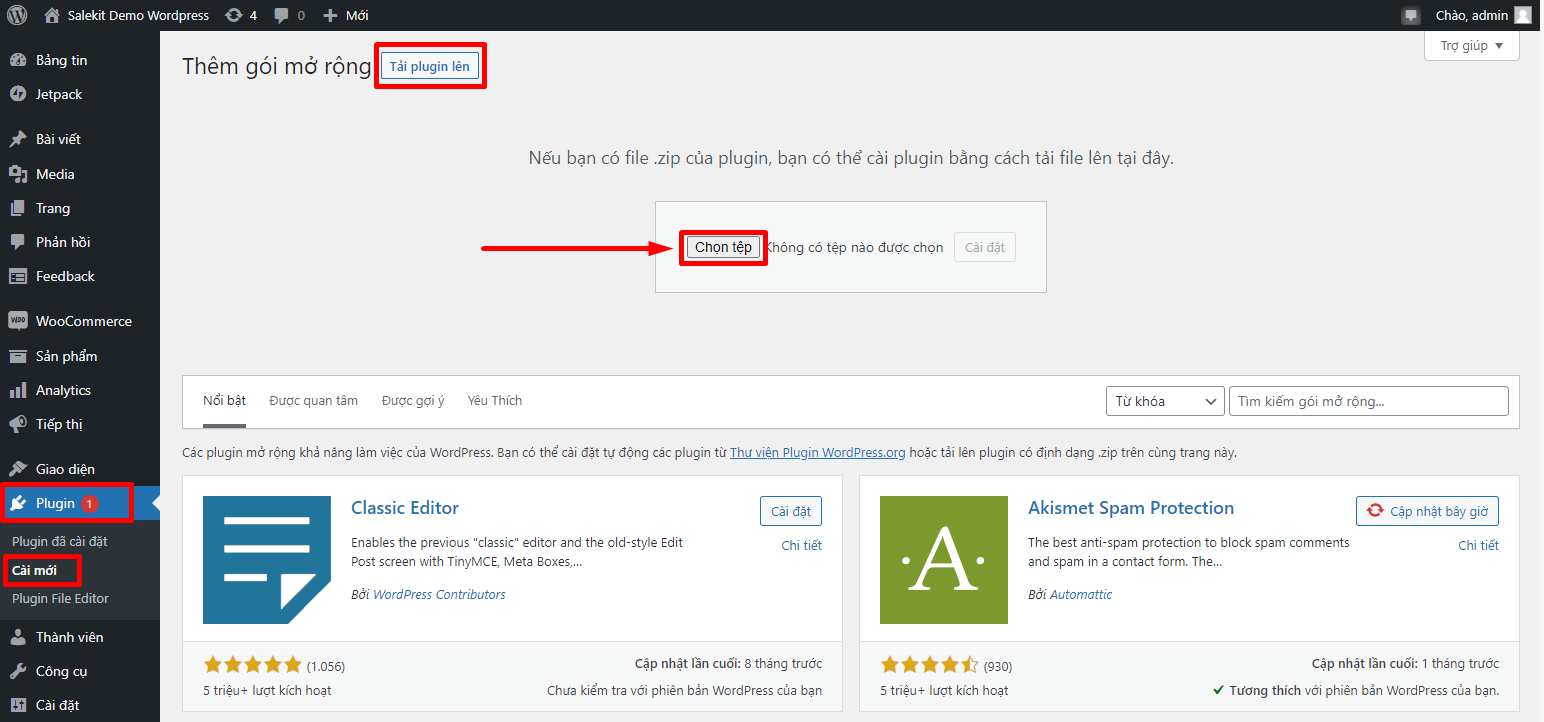Click the Tải plugin lên button

(x=429, y=66)
